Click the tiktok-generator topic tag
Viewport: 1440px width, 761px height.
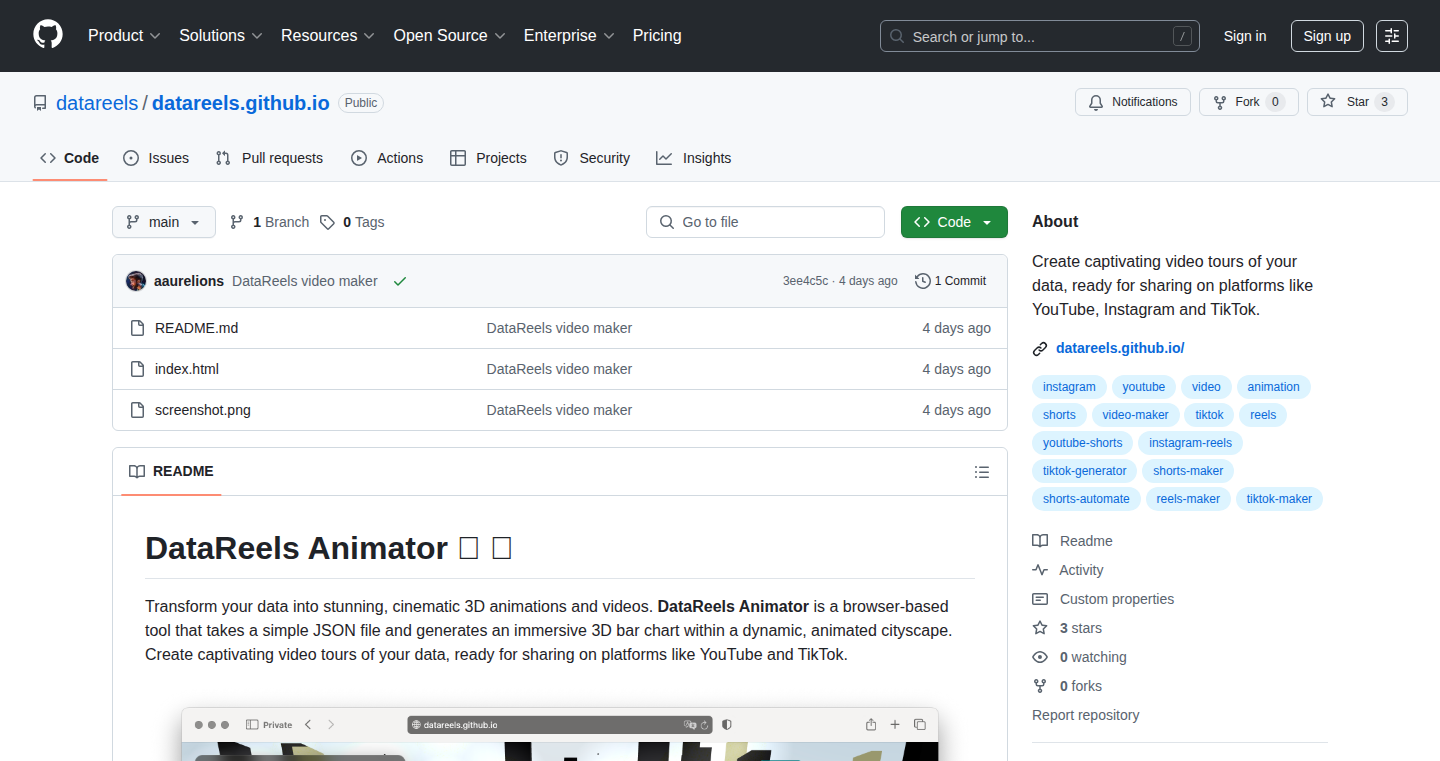[1085, 471]
